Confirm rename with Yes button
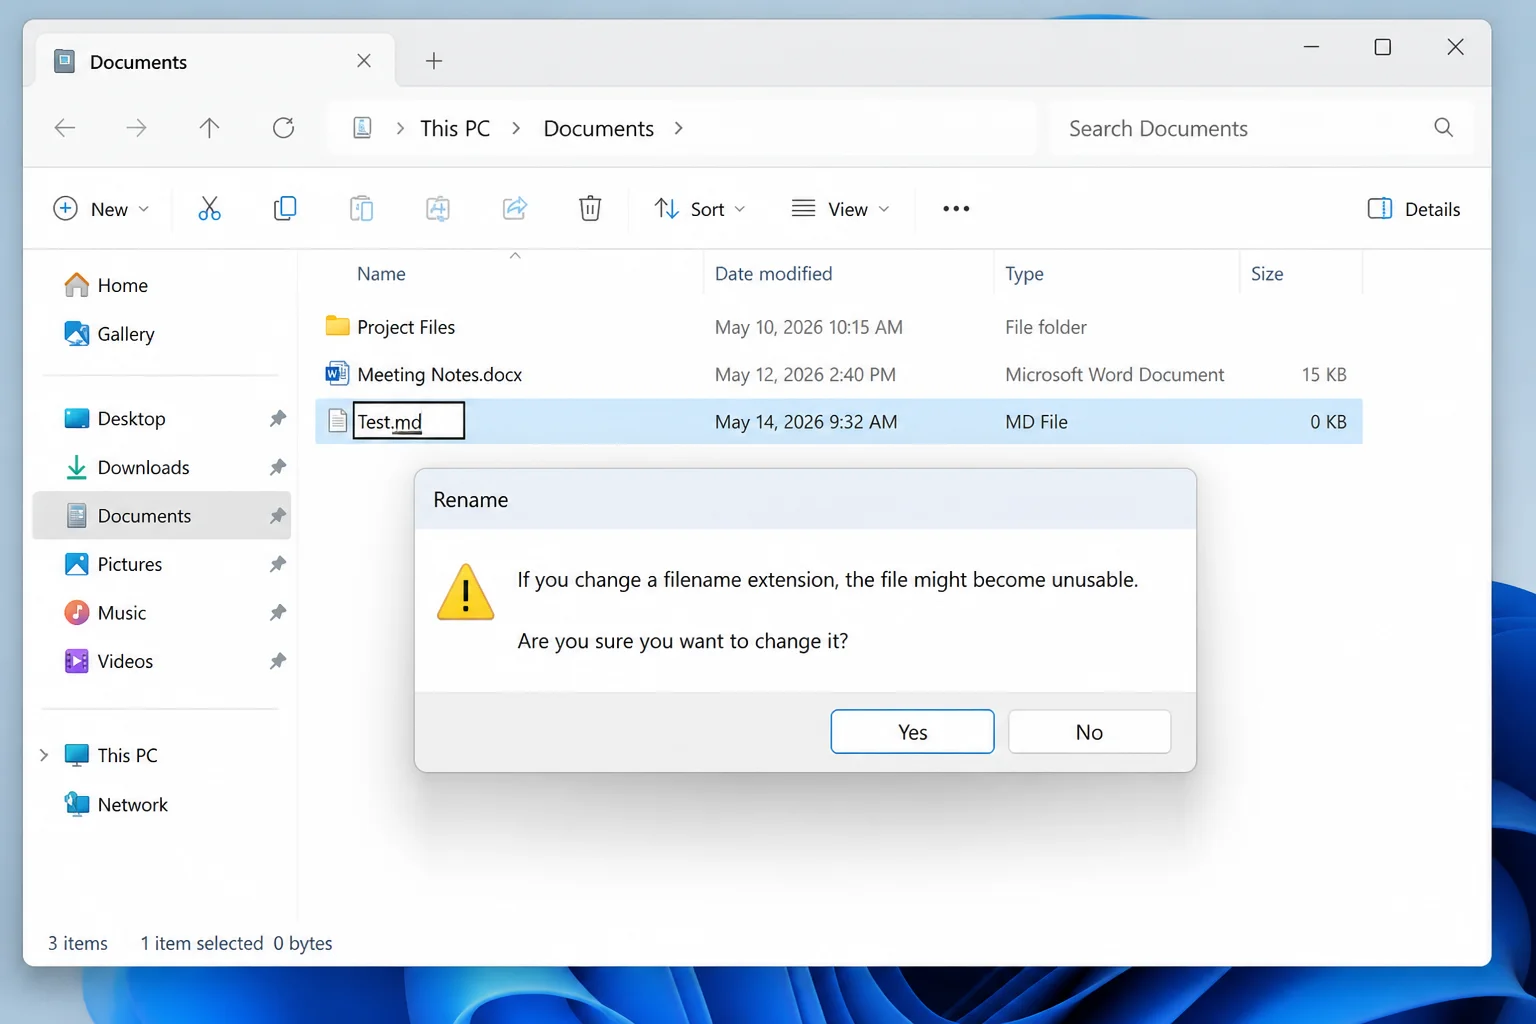1536x1024 pixels. tap(912, 732)
